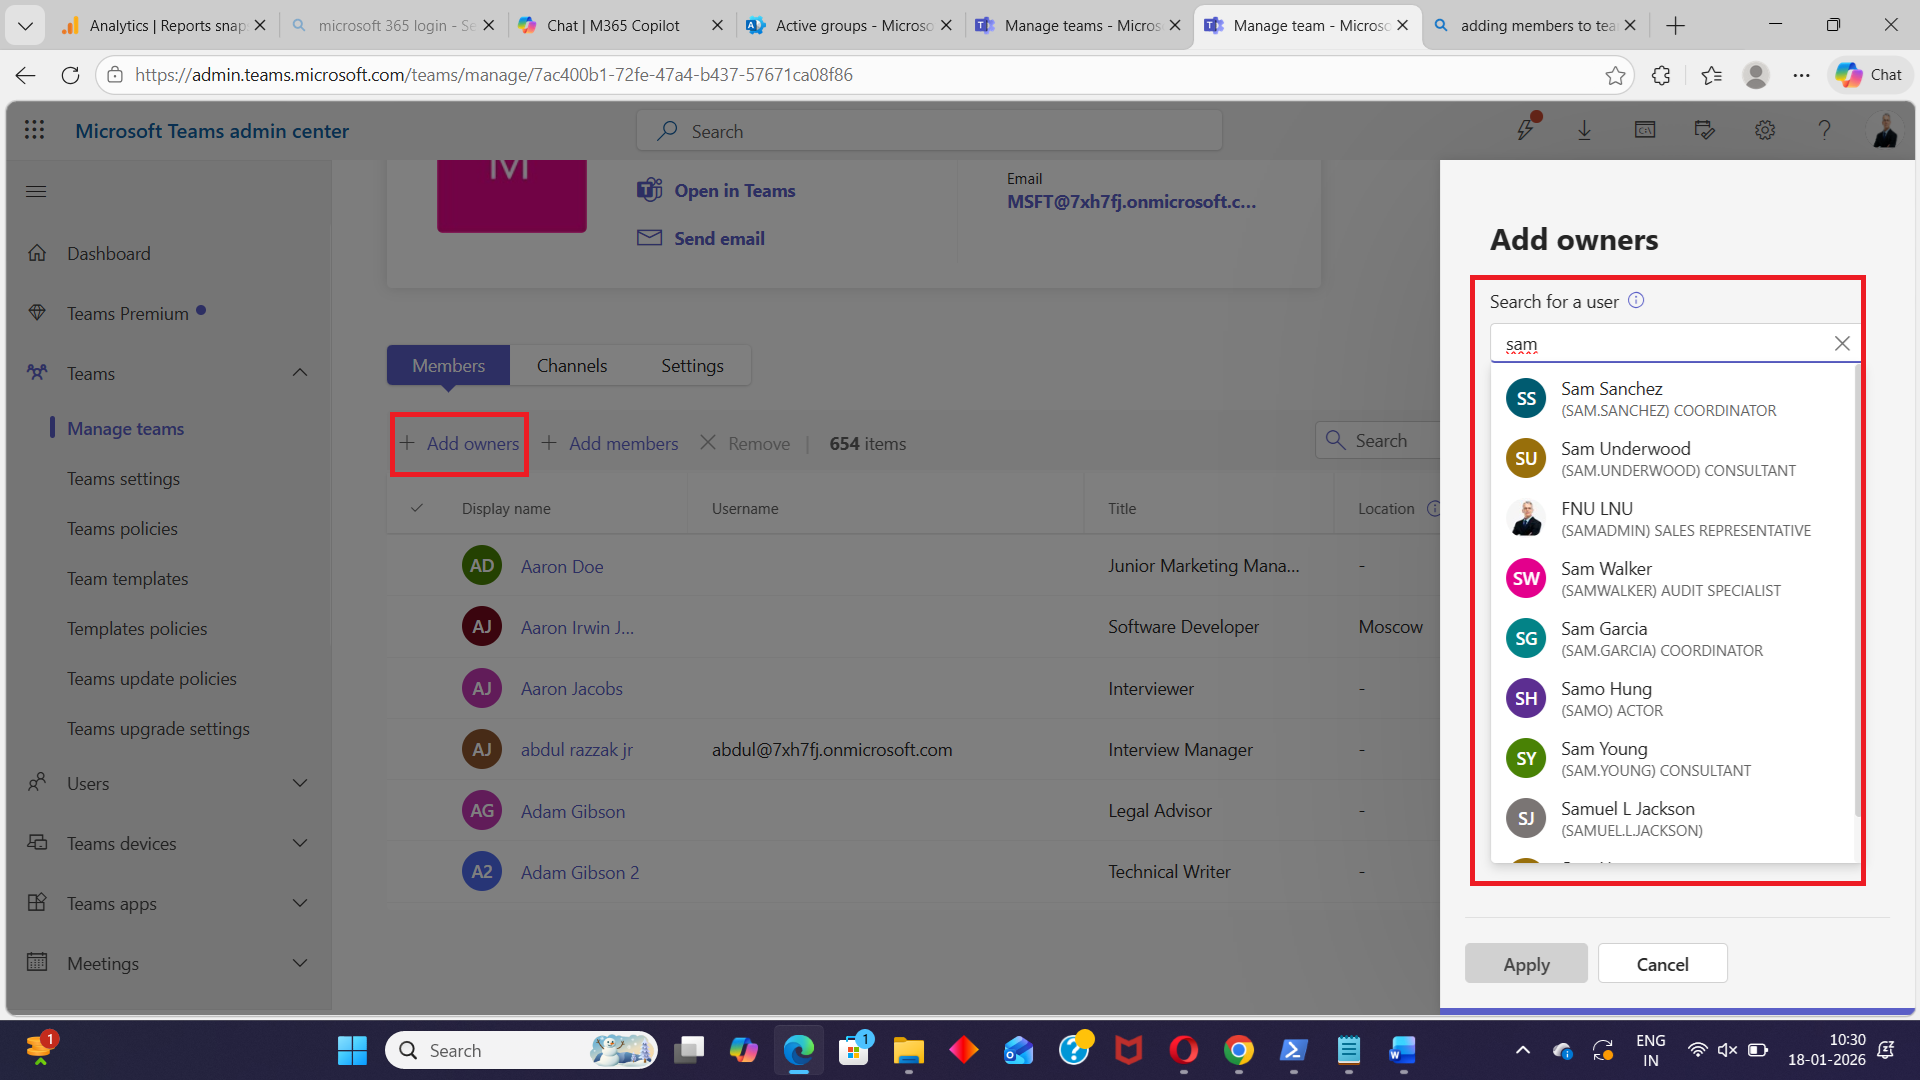Image resolution: width=1920 pixels, height=1080 pixels.
Task: Switch to the Channels tab
Action: point(571,365)
